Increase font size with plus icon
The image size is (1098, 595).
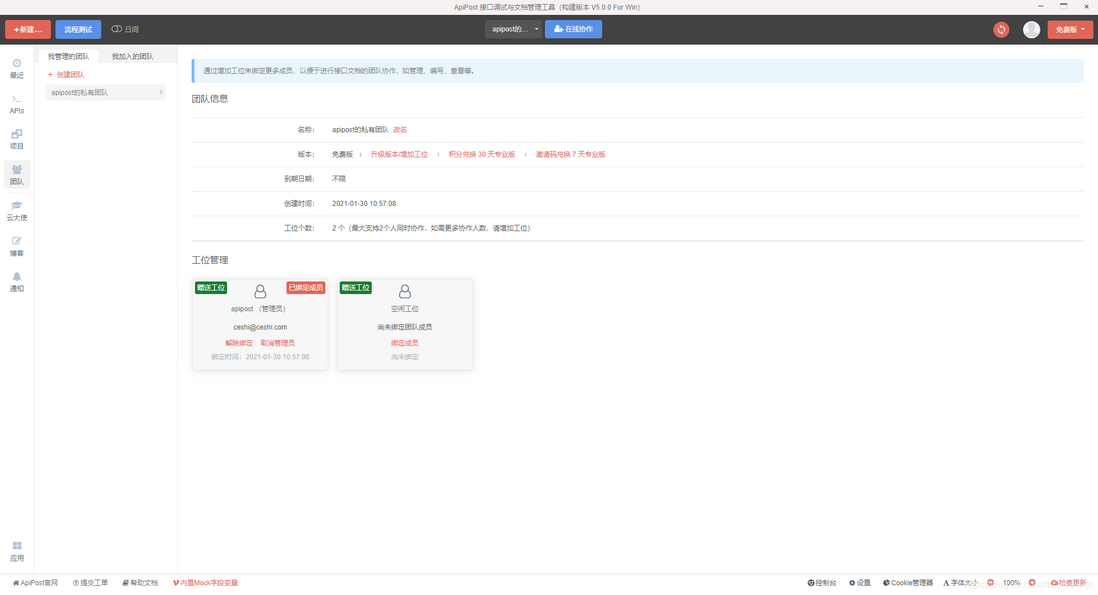(1032, 582)
